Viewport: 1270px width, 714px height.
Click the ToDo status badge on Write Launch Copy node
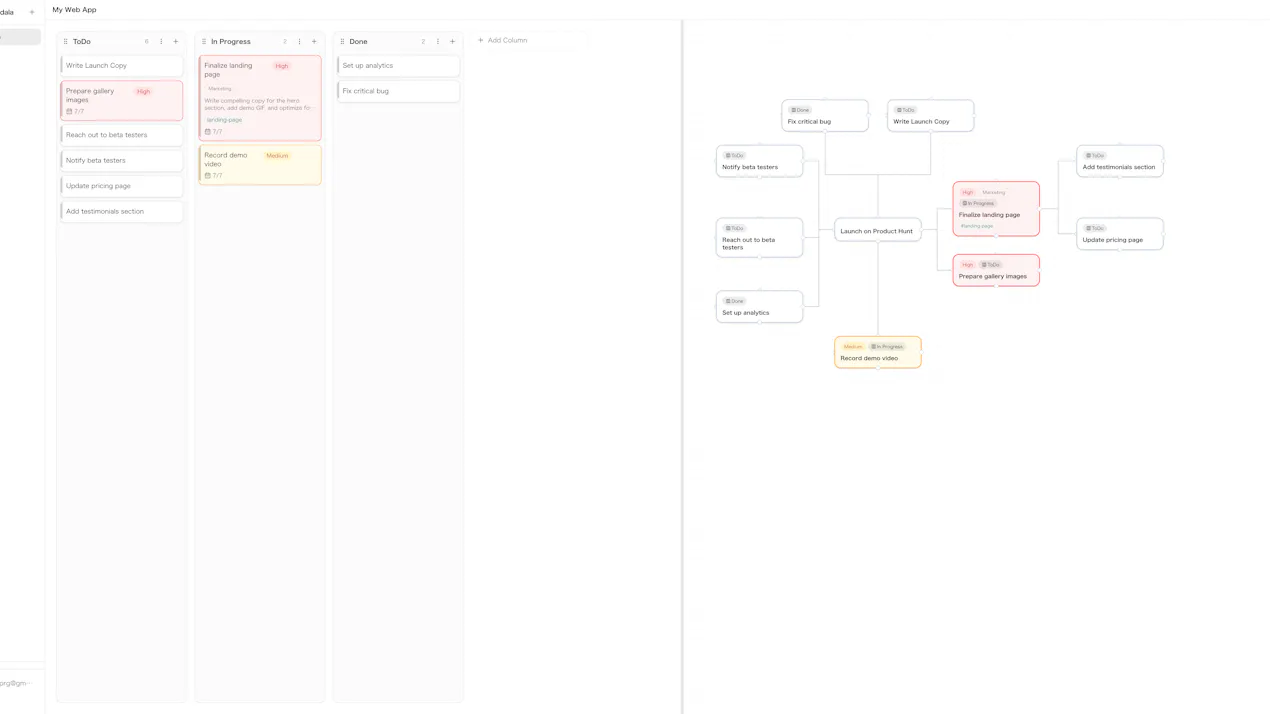(x=905, y=110)
